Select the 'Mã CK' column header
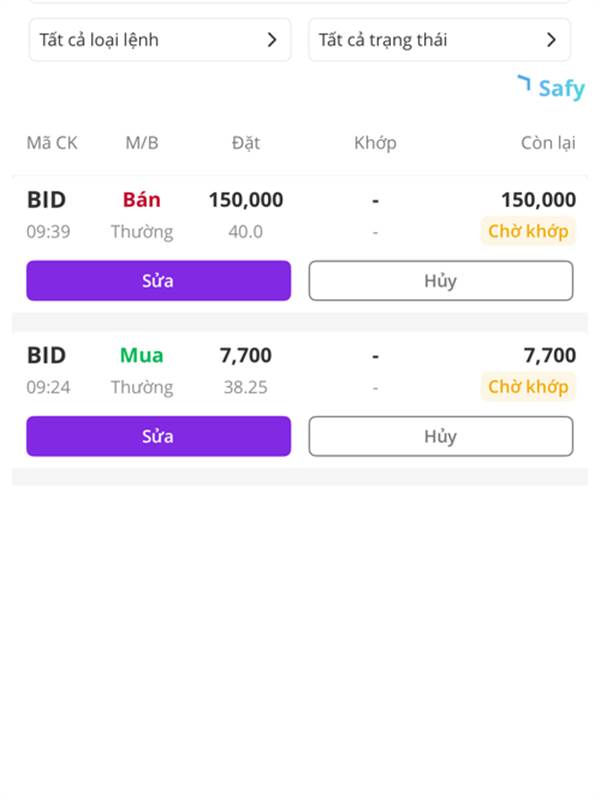 (52, 143)
